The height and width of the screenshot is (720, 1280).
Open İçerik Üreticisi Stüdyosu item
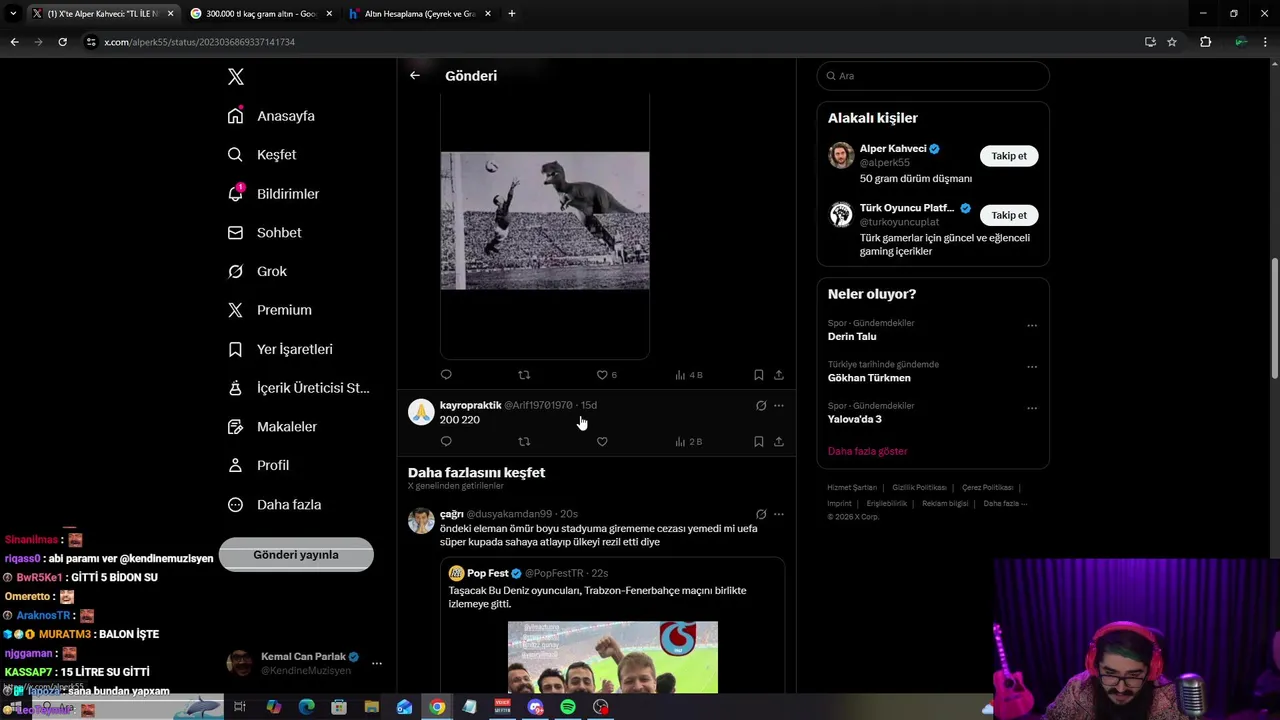(x=299, y=388)
